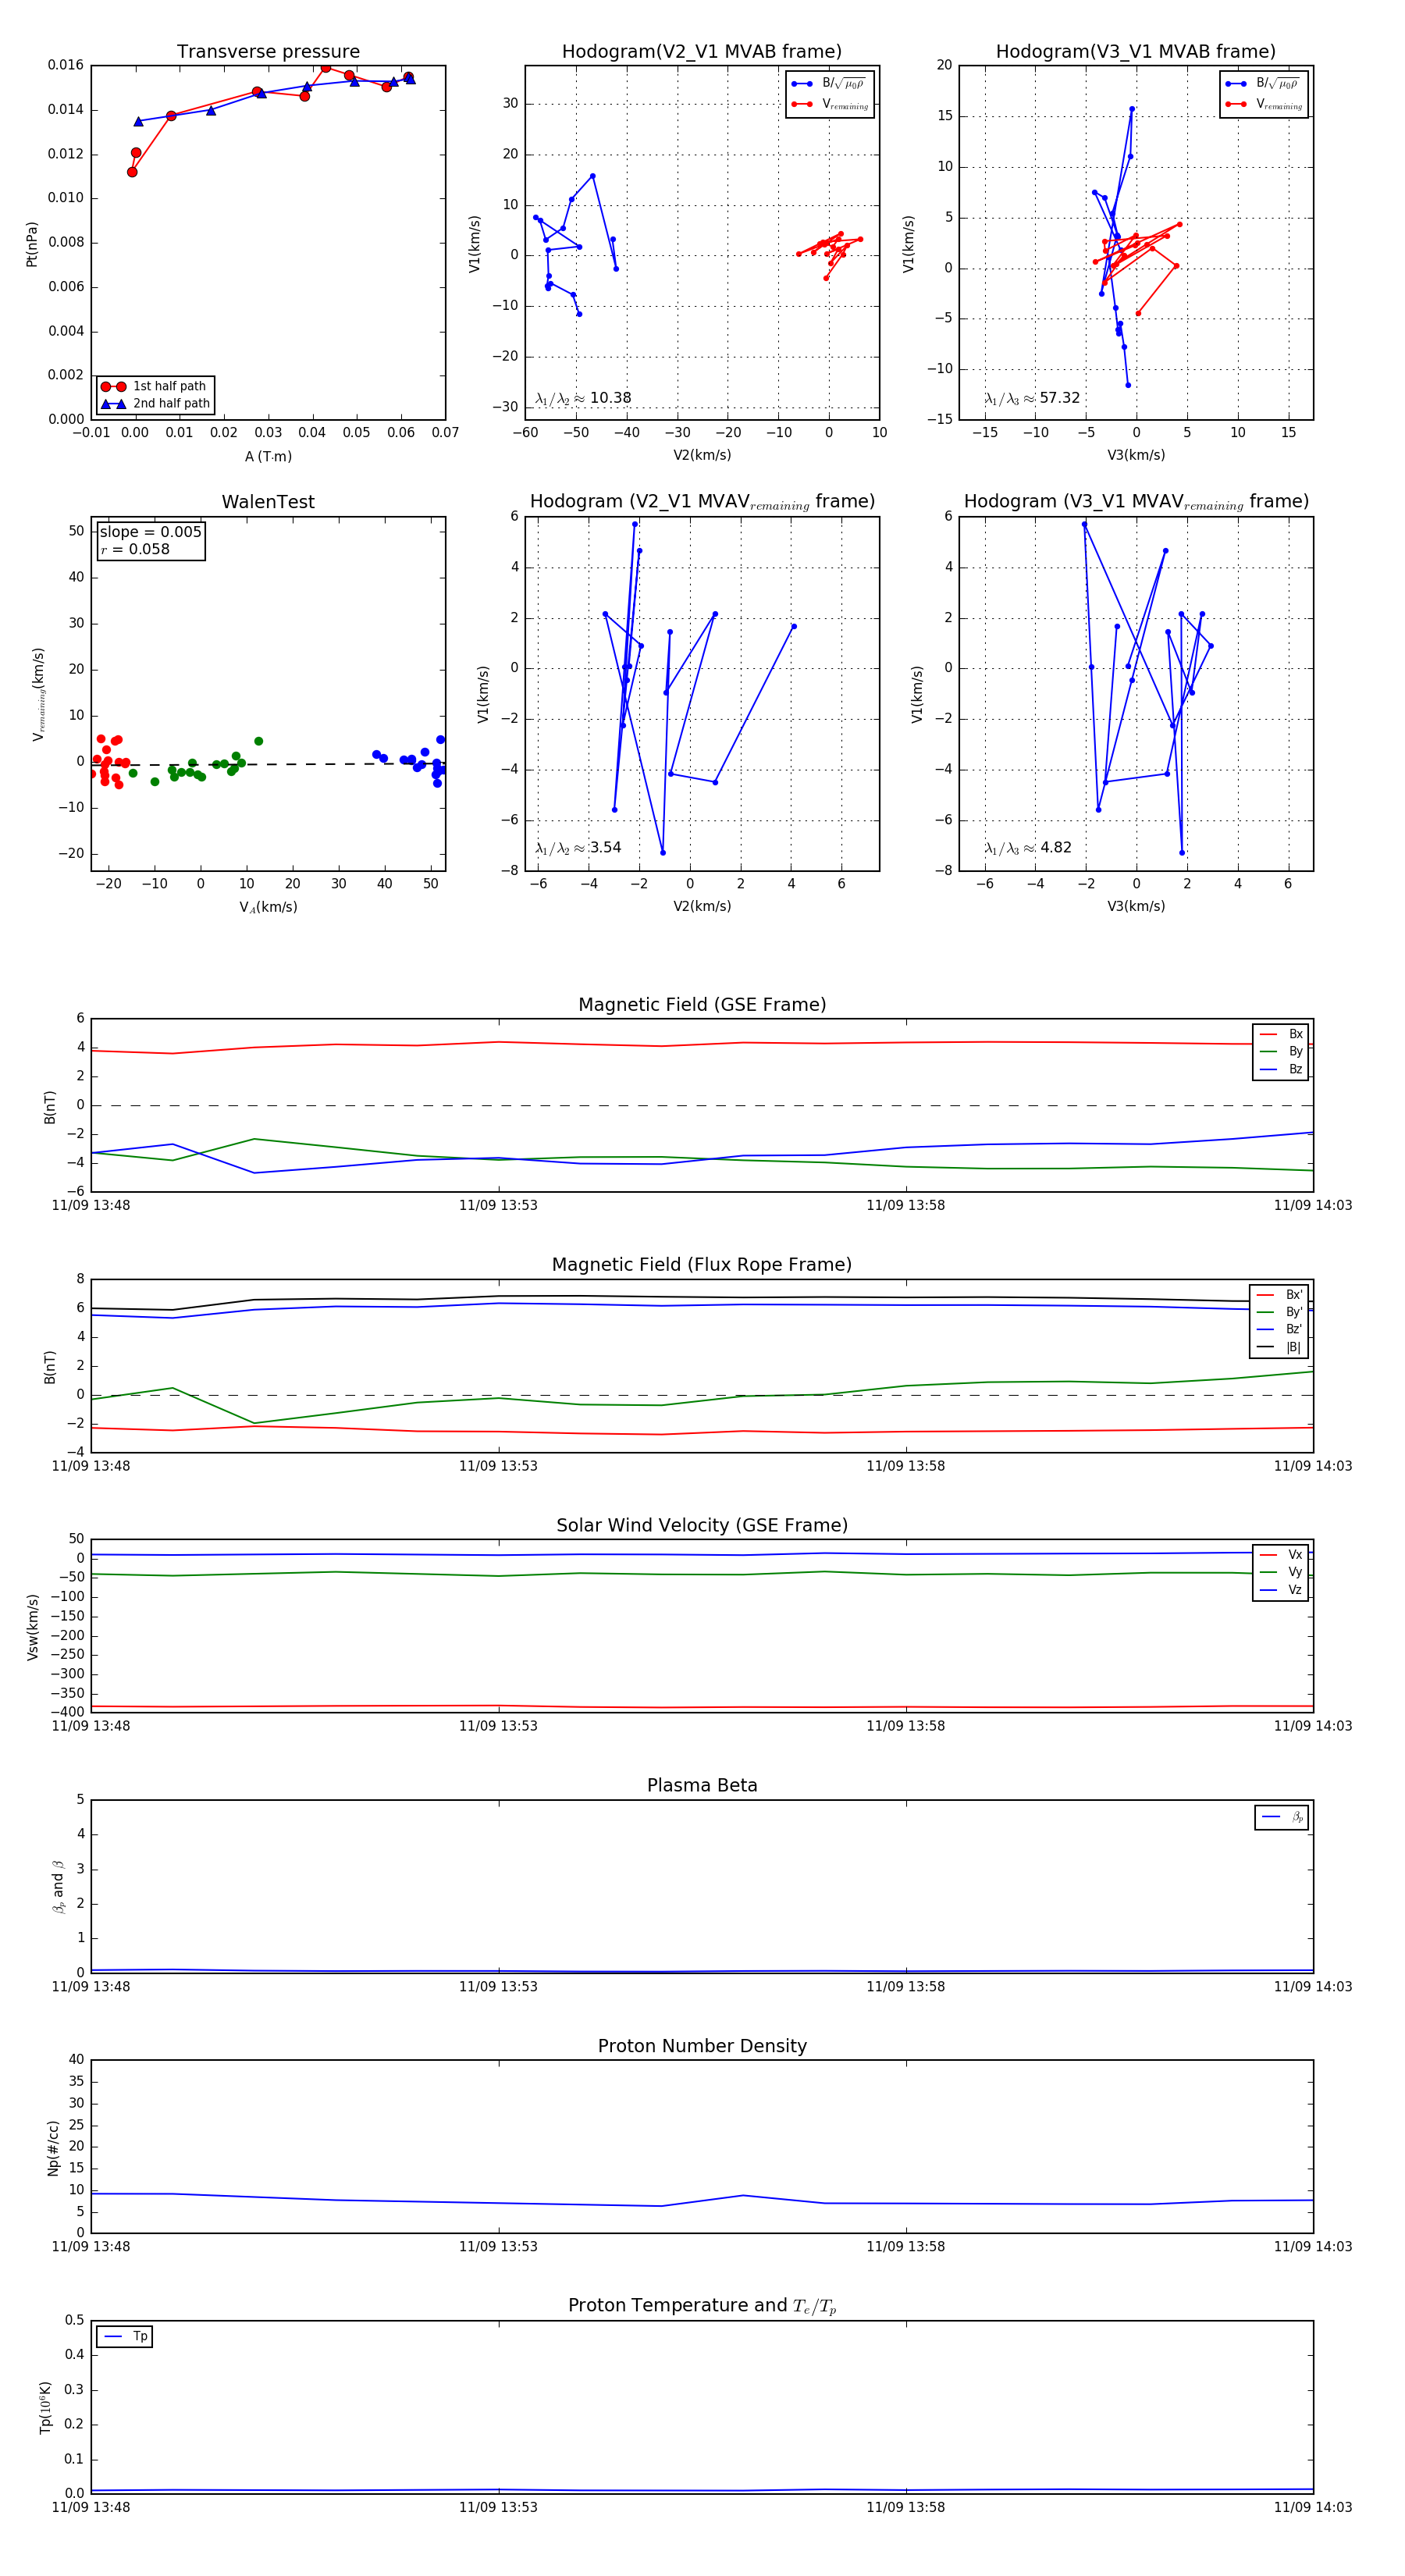Click the "Proton Temperature and Te/Tp" title
1405x2576 pixels.
click(702, 2306)
